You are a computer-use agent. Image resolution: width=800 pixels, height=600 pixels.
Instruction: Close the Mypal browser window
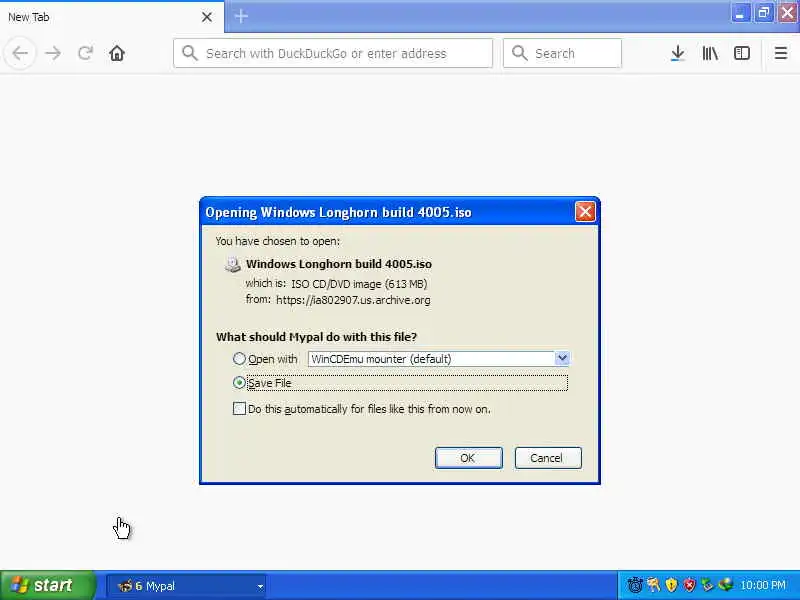pyautogui.click(x=787, y=13)
